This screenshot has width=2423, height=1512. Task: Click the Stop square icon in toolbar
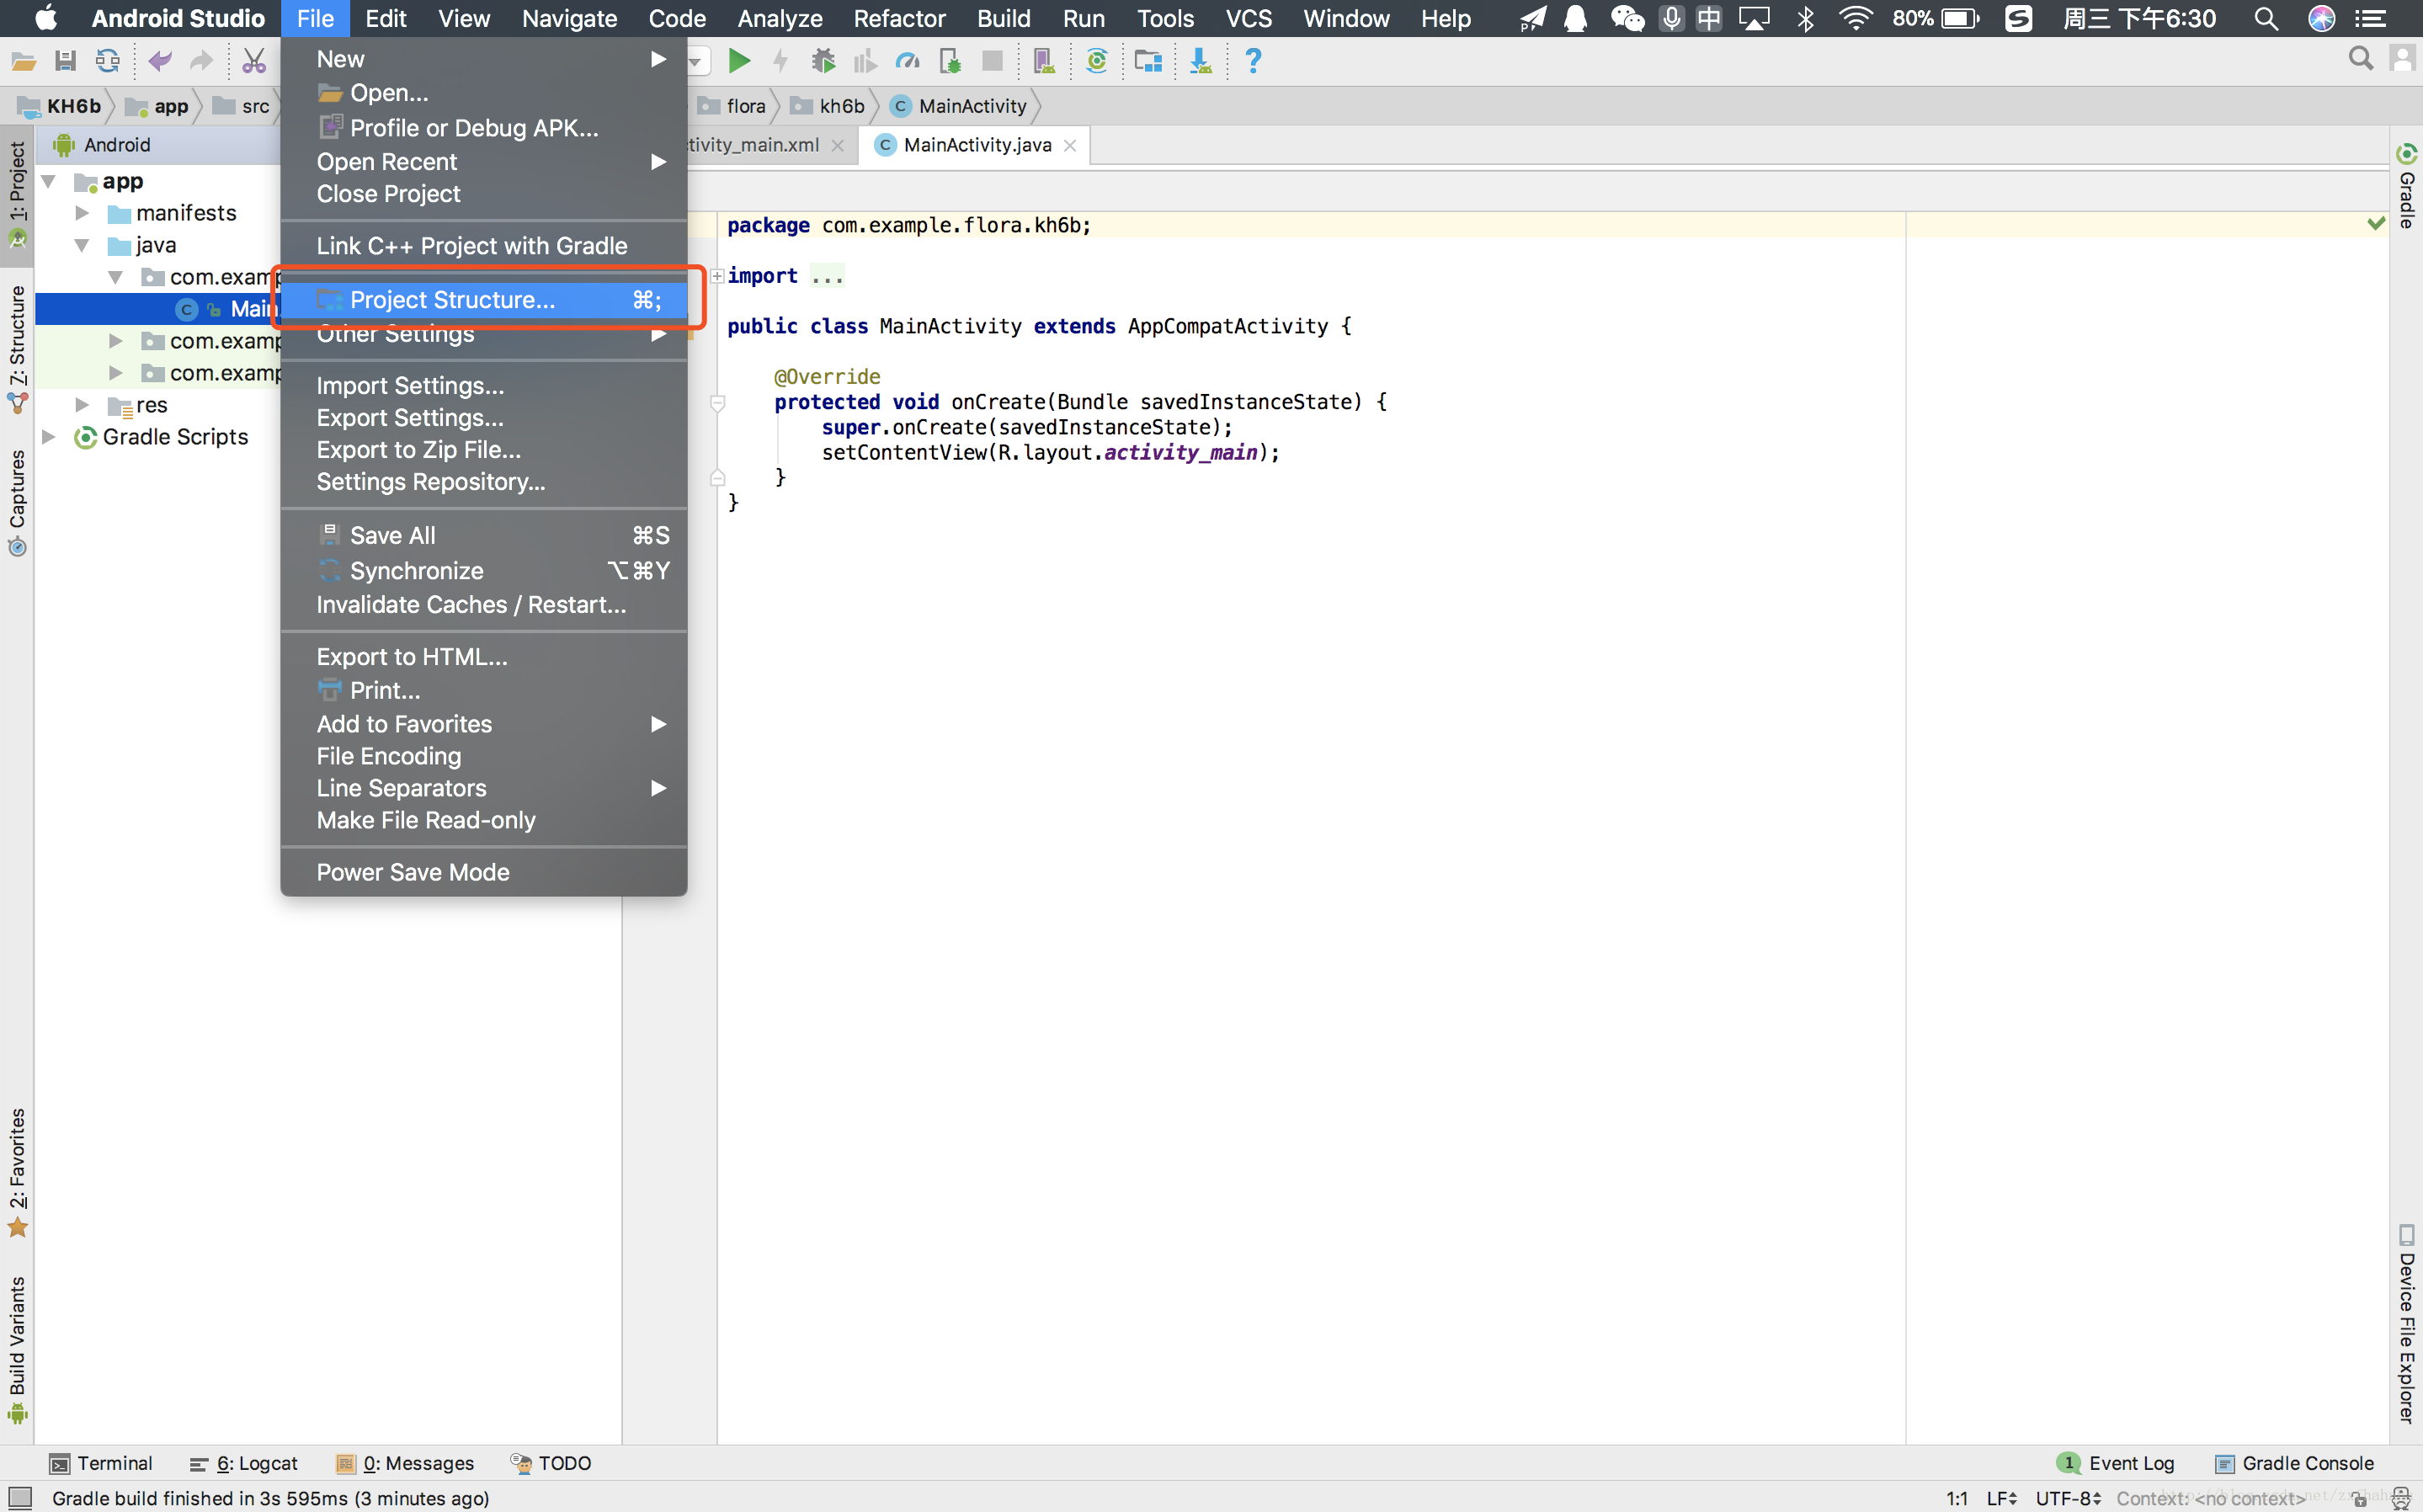(992, 62)
